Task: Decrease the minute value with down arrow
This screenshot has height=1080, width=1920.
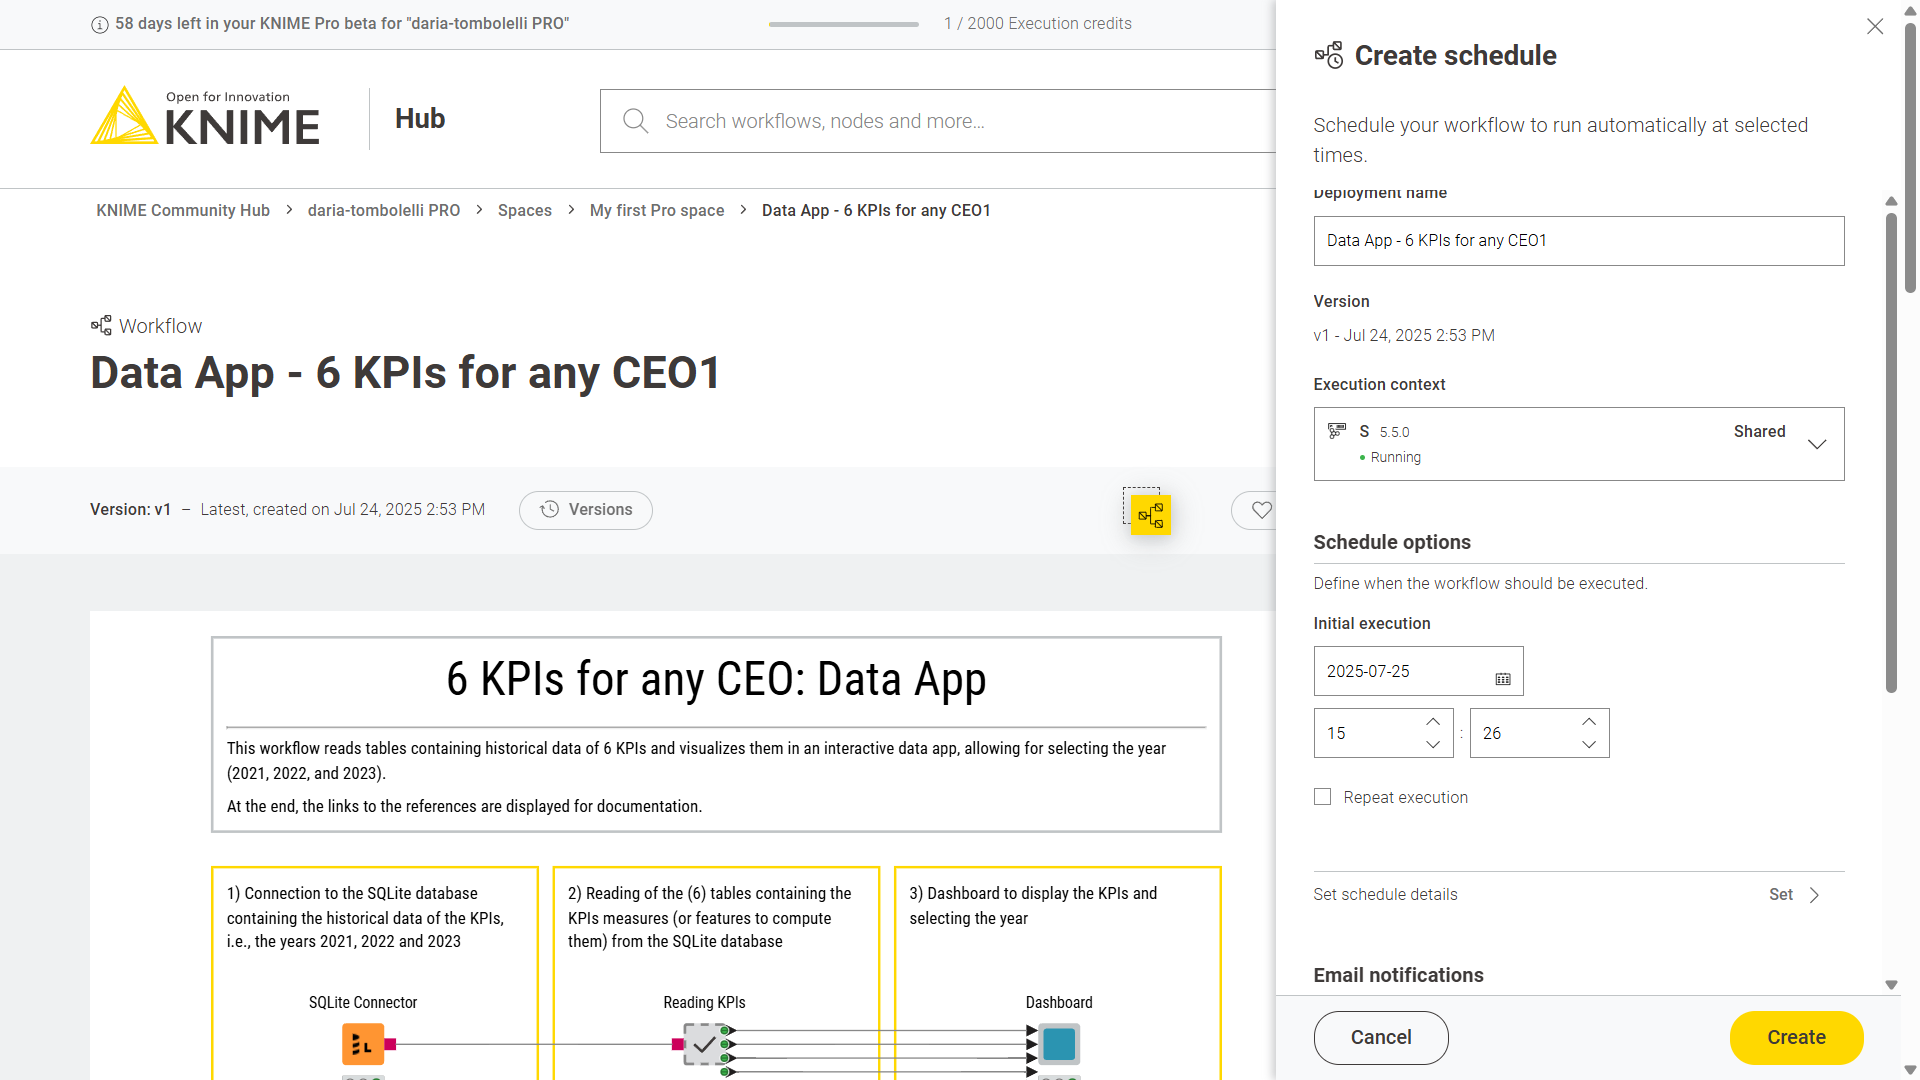Action: coord(1588,745)
